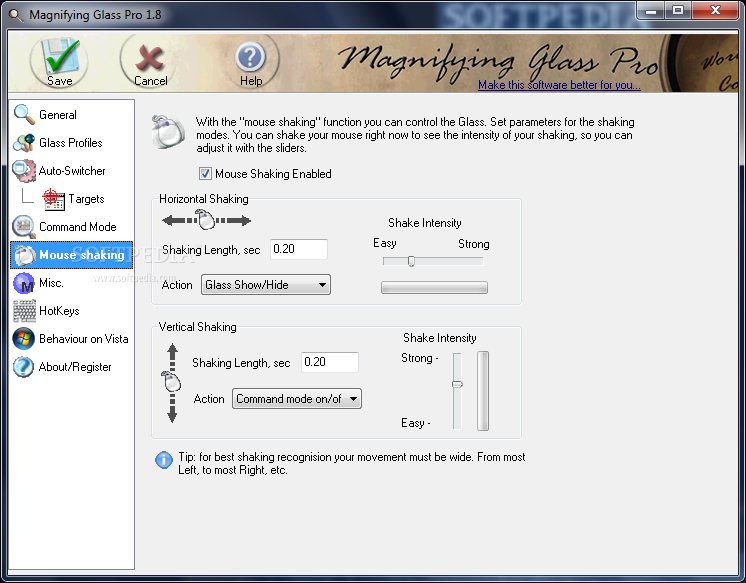Focus horizontal Shaking Length field
This screenshot has width=746, height=583.
click(x=299, y=249)
